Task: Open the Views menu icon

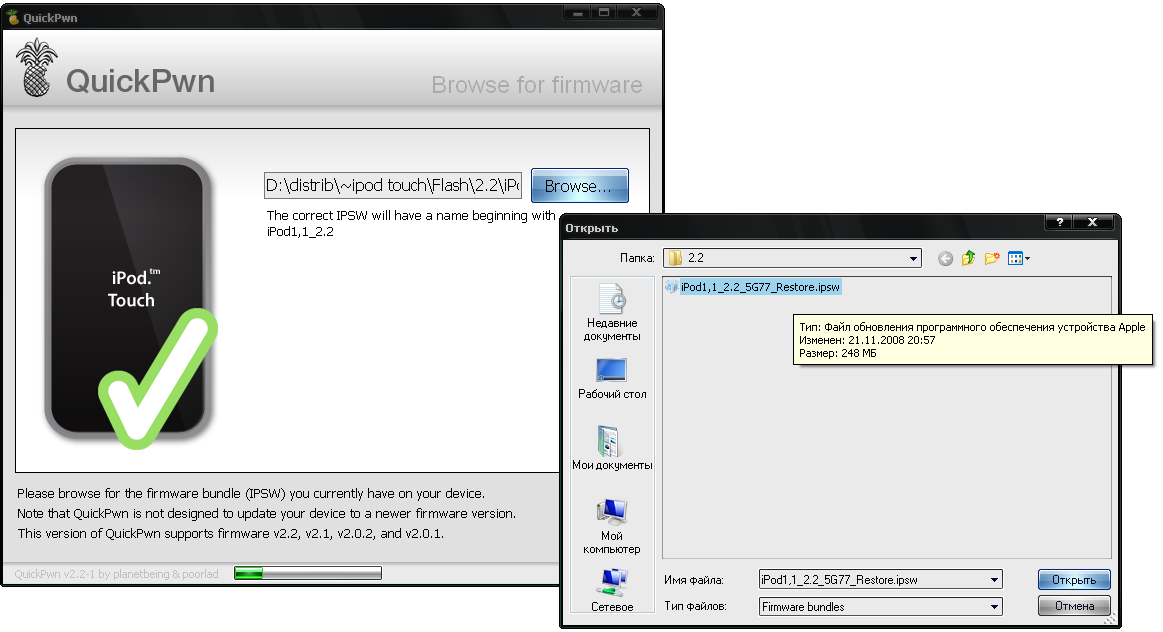Action: (1018, 259)
